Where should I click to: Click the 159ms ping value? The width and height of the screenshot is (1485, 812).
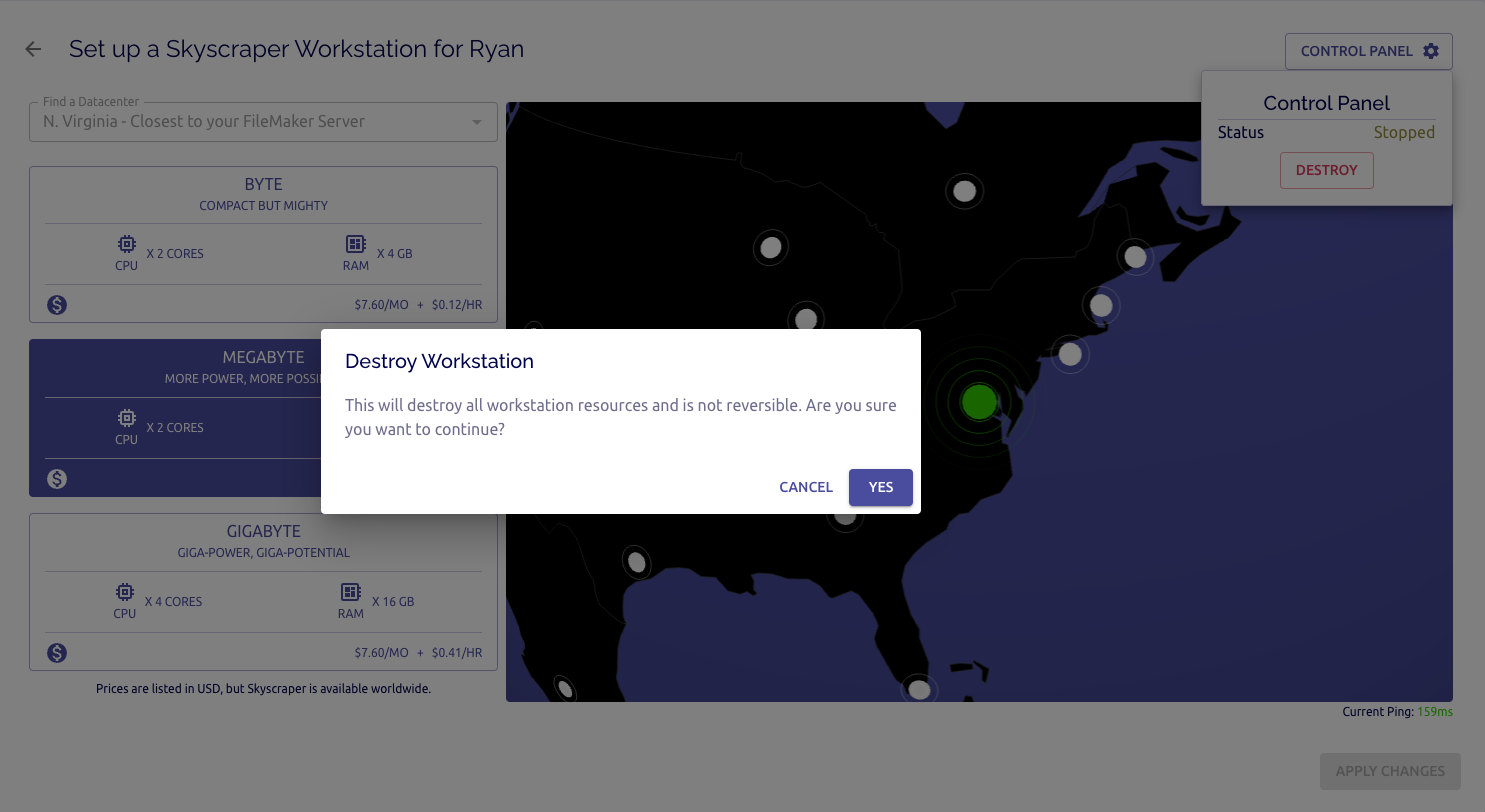point(1435,712)
